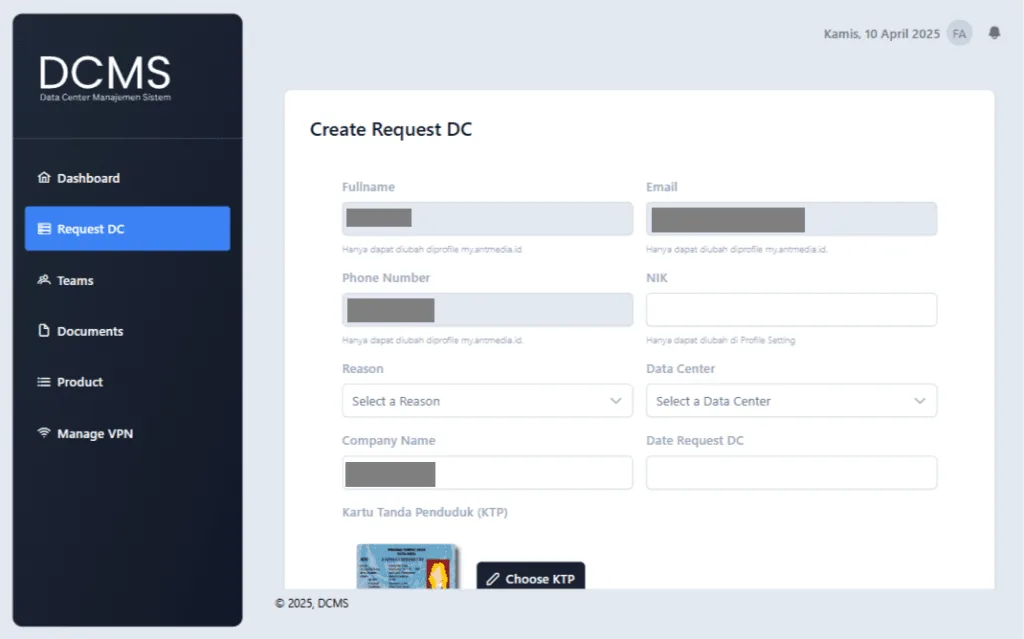Click the Data Center dropdown chevron arrow

[919, 401]
